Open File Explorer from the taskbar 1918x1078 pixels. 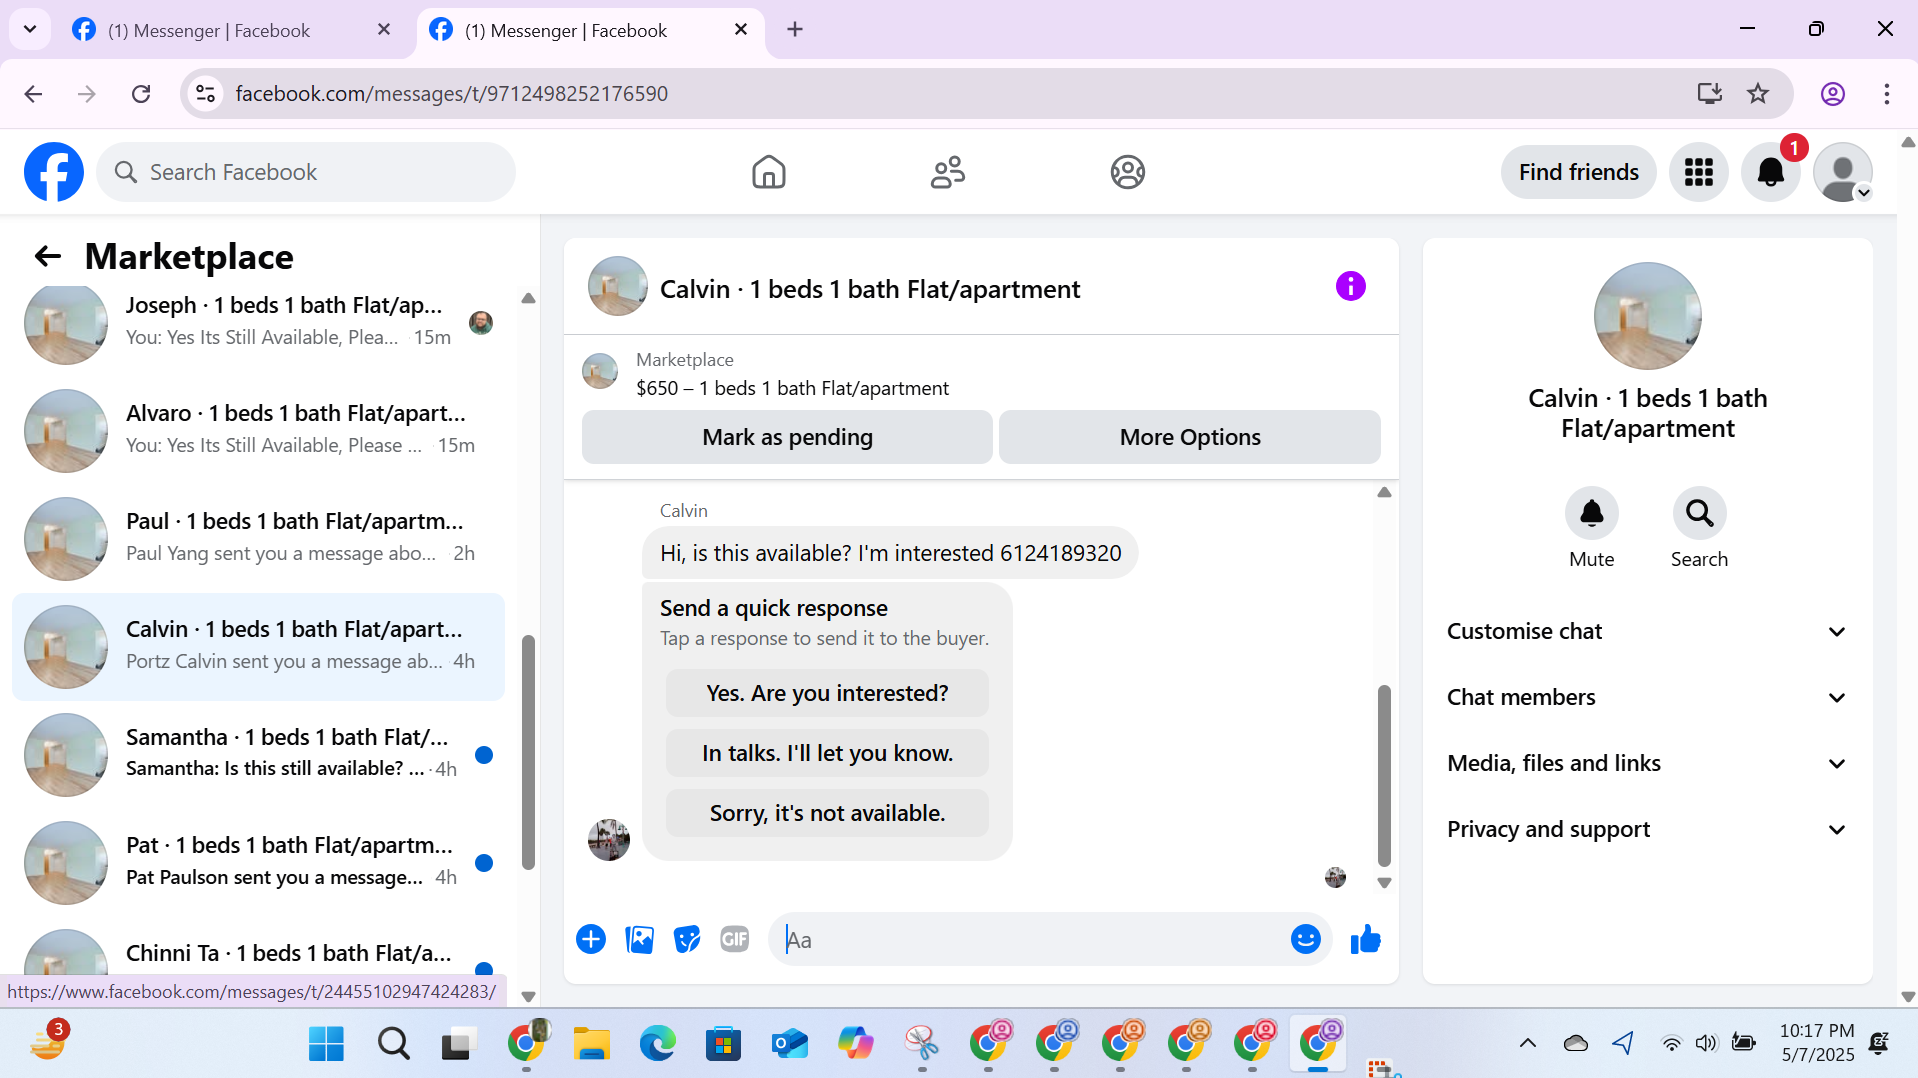tap(591, 1044)
